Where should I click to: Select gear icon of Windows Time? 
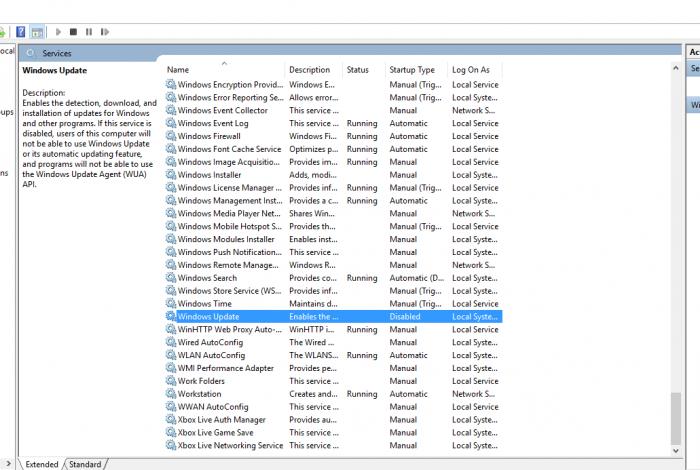click(171, 304)
